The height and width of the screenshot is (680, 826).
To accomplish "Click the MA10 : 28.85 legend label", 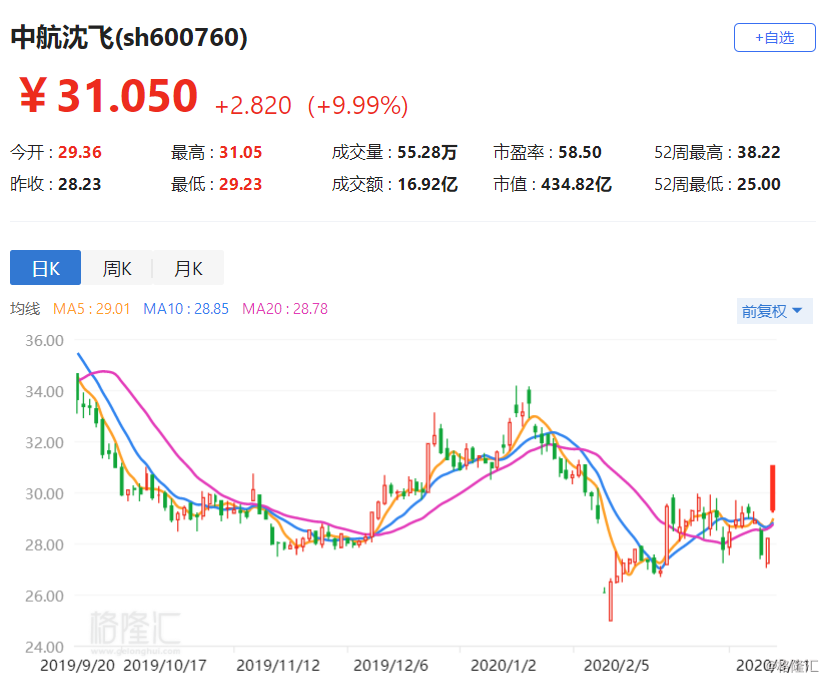I will tap(186, 309).
